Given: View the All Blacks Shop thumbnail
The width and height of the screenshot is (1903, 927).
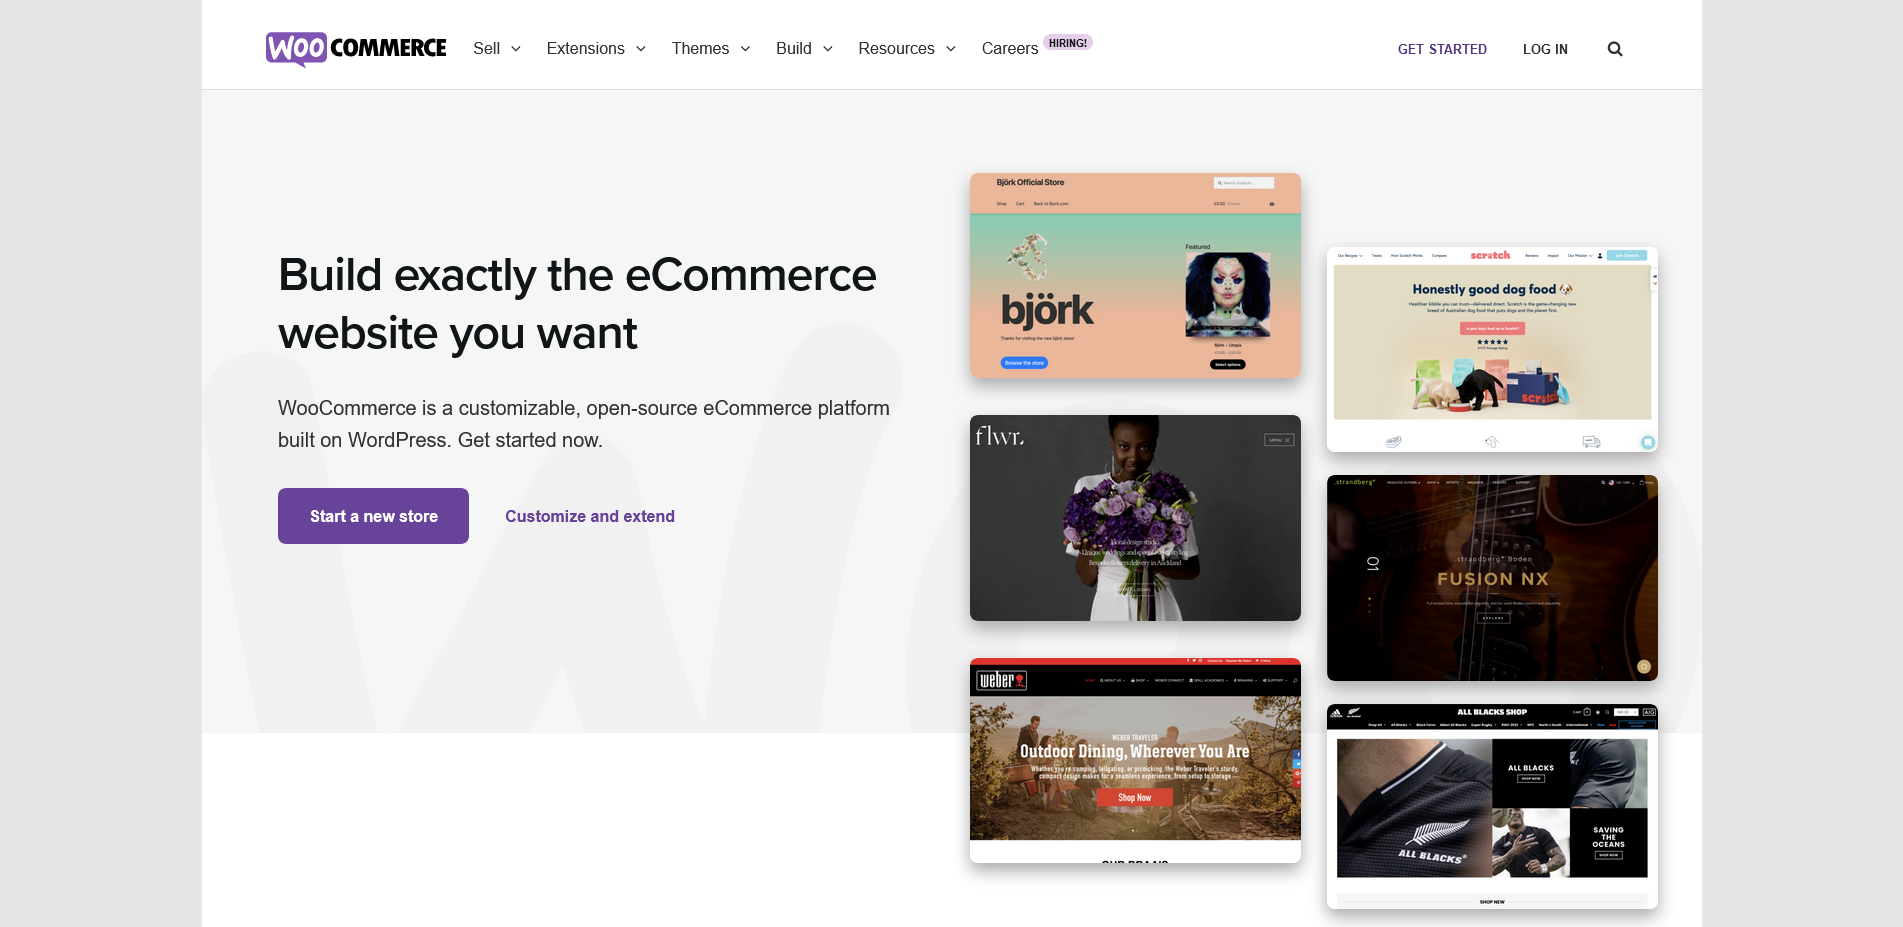Looking at the screenshot, I should coord(1491,806).
